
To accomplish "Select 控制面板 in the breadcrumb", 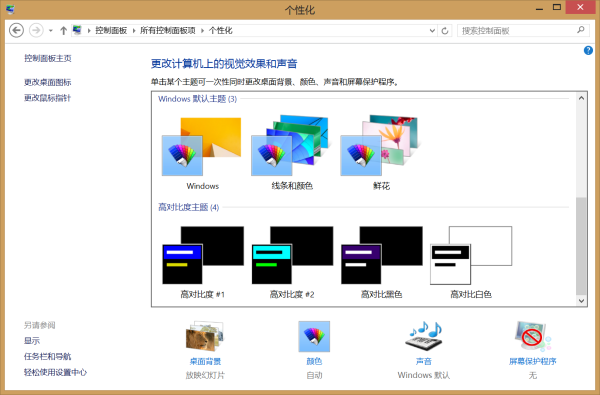I will click(x=111, y=30).
